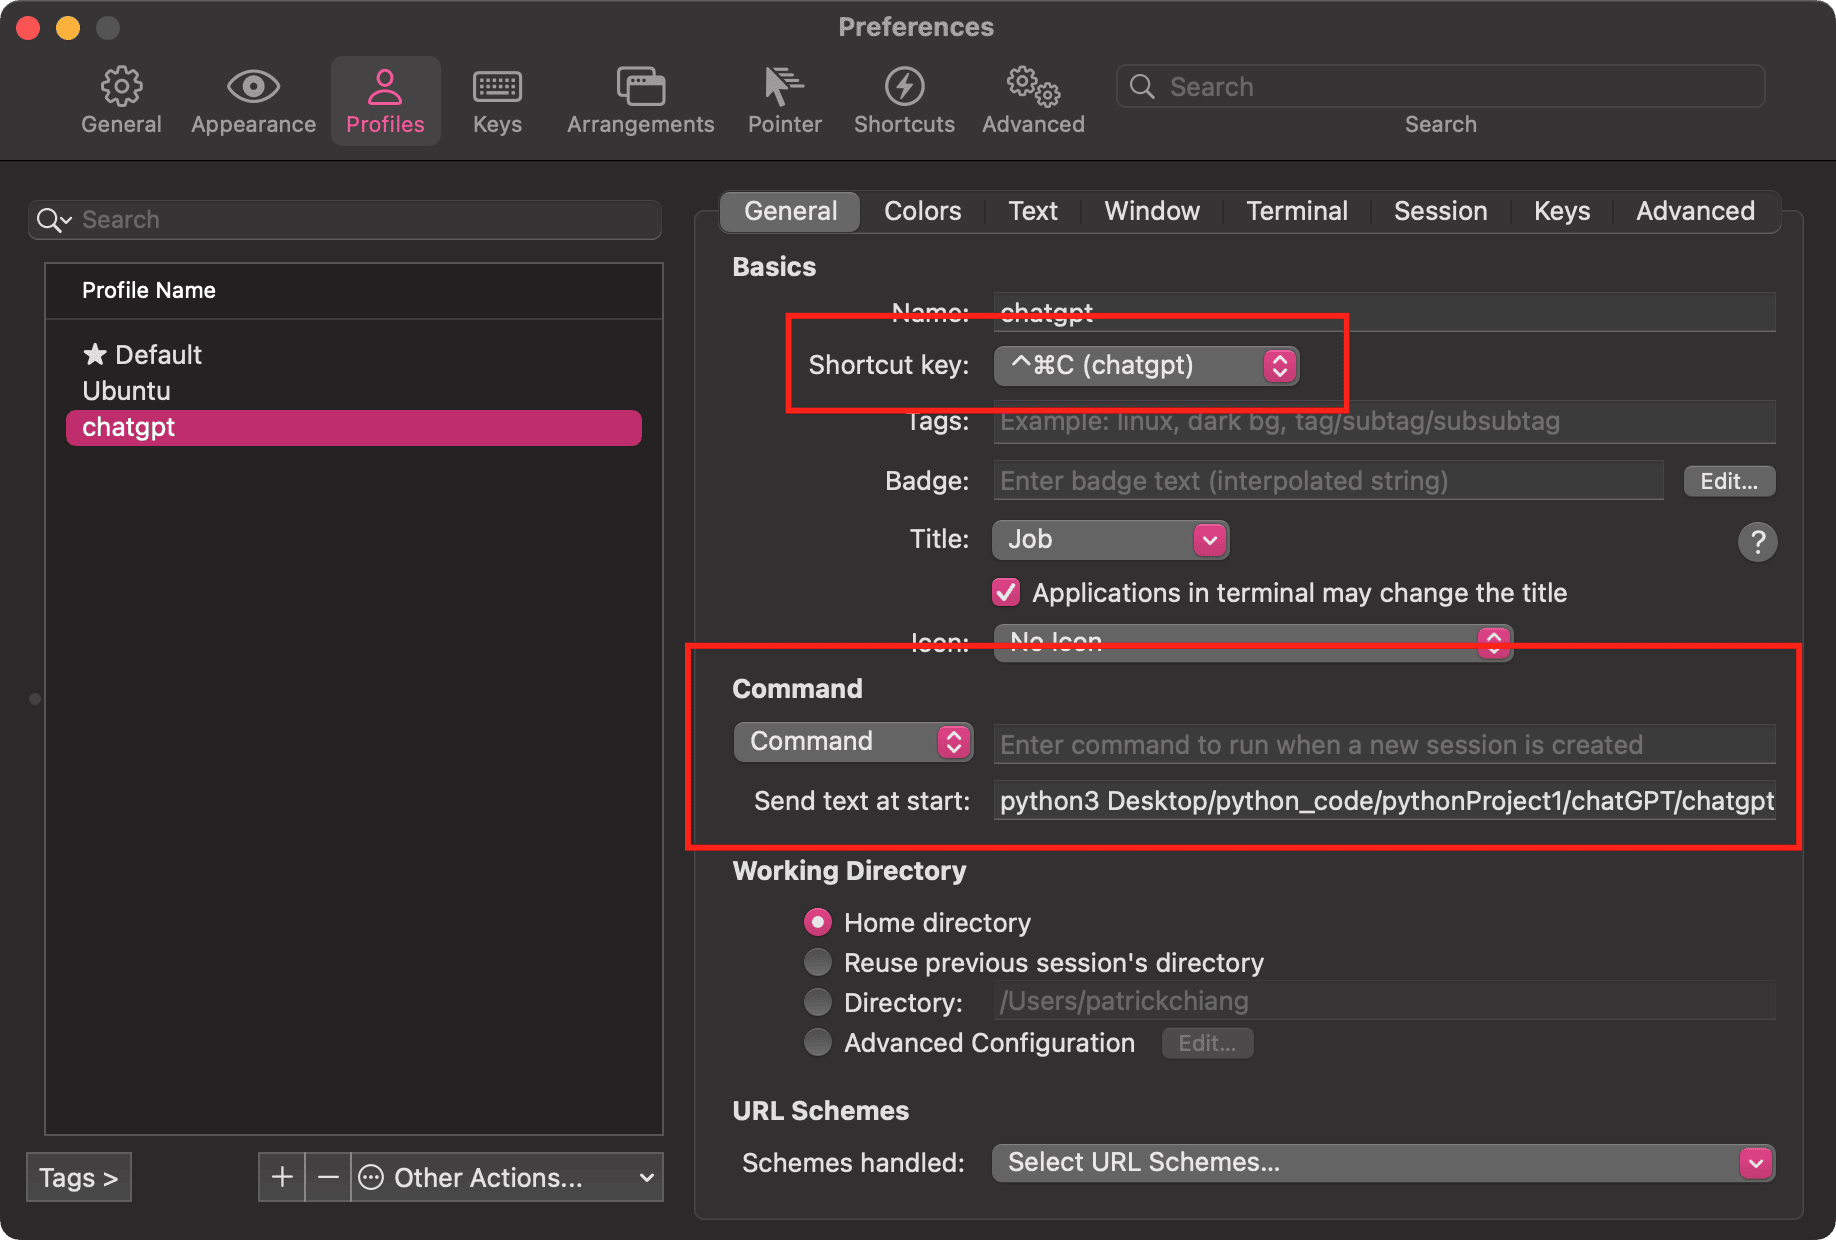Click the magnifier icon in profile search
Viewport: 1836px width, 1240px height.
[54, 220]
